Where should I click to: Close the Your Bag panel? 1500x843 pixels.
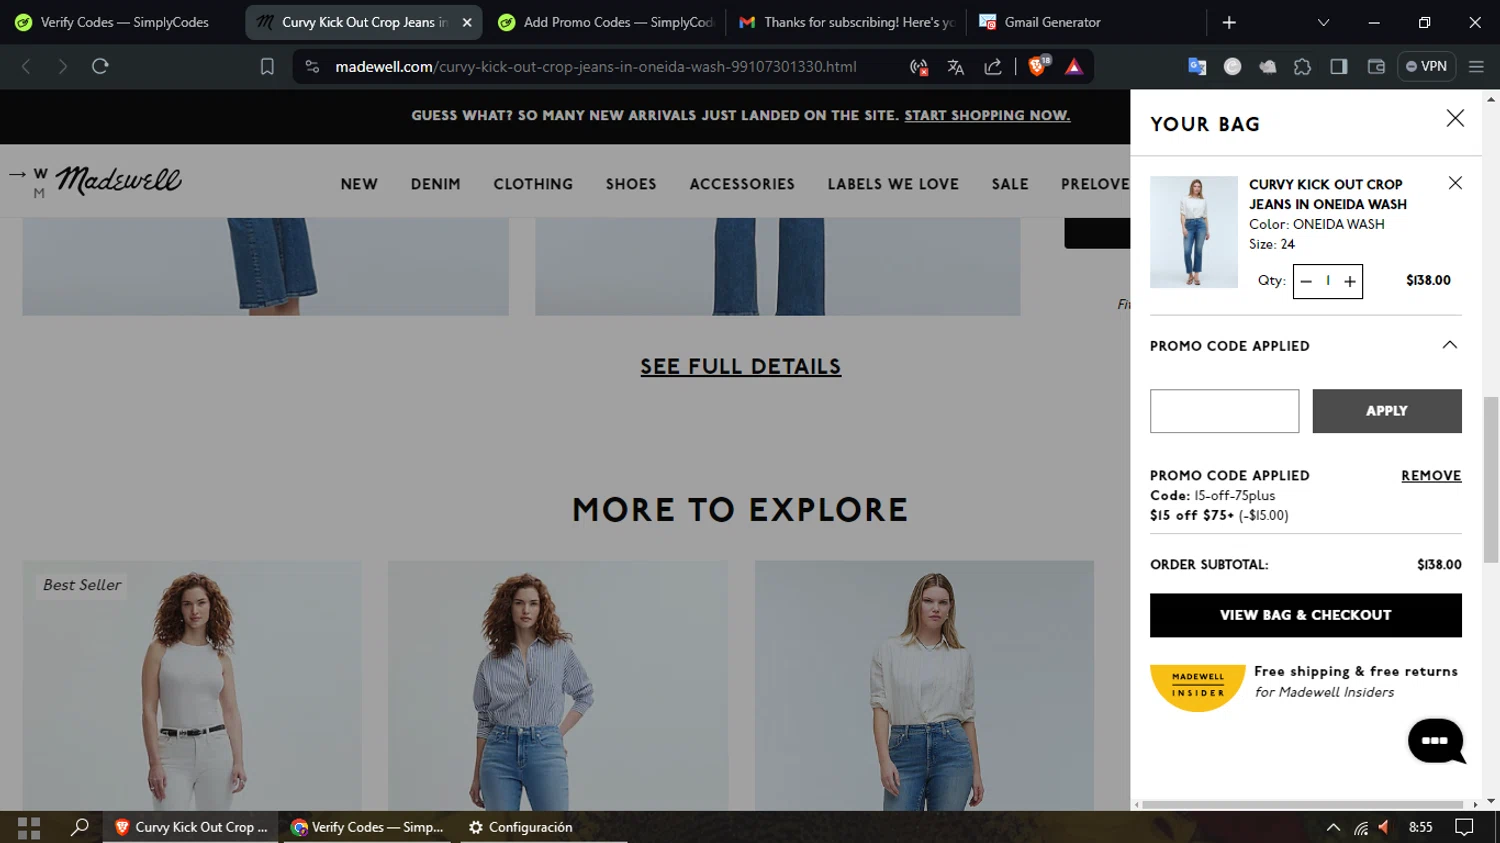(1455, 119)
